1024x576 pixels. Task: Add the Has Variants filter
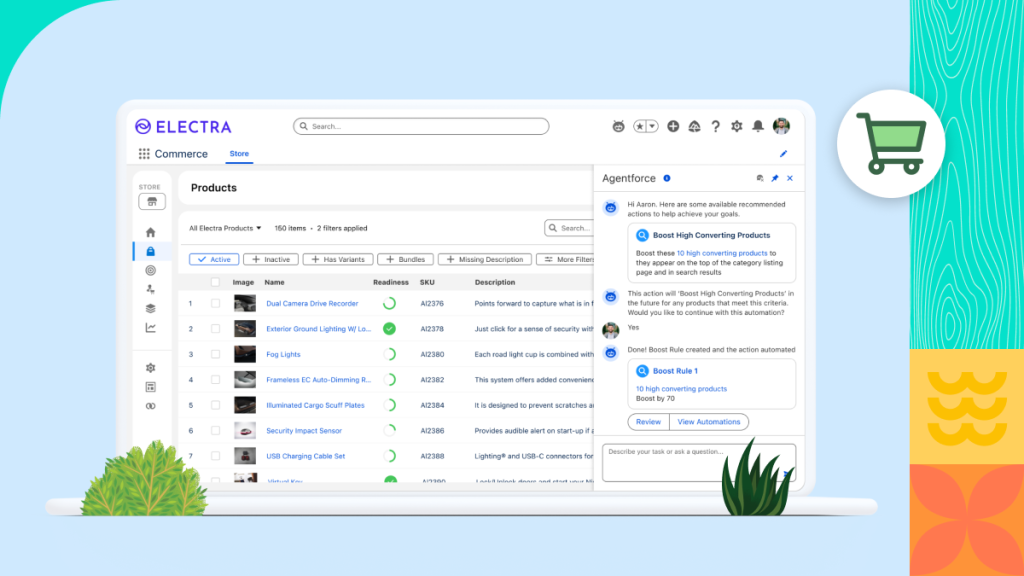338,259
